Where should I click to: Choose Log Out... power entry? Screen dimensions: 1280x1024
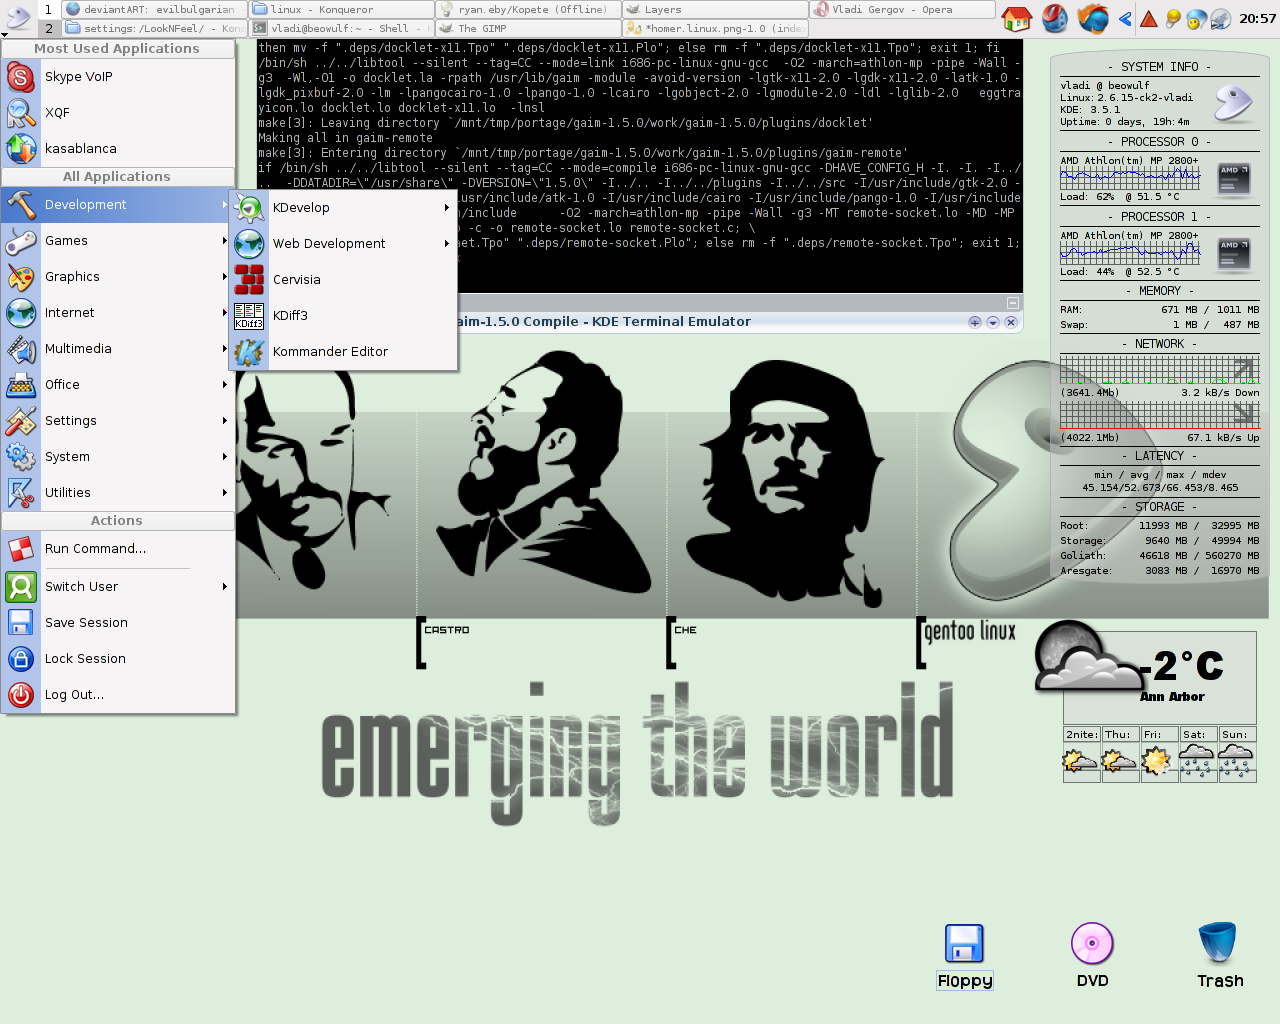[x=118, y=695]
